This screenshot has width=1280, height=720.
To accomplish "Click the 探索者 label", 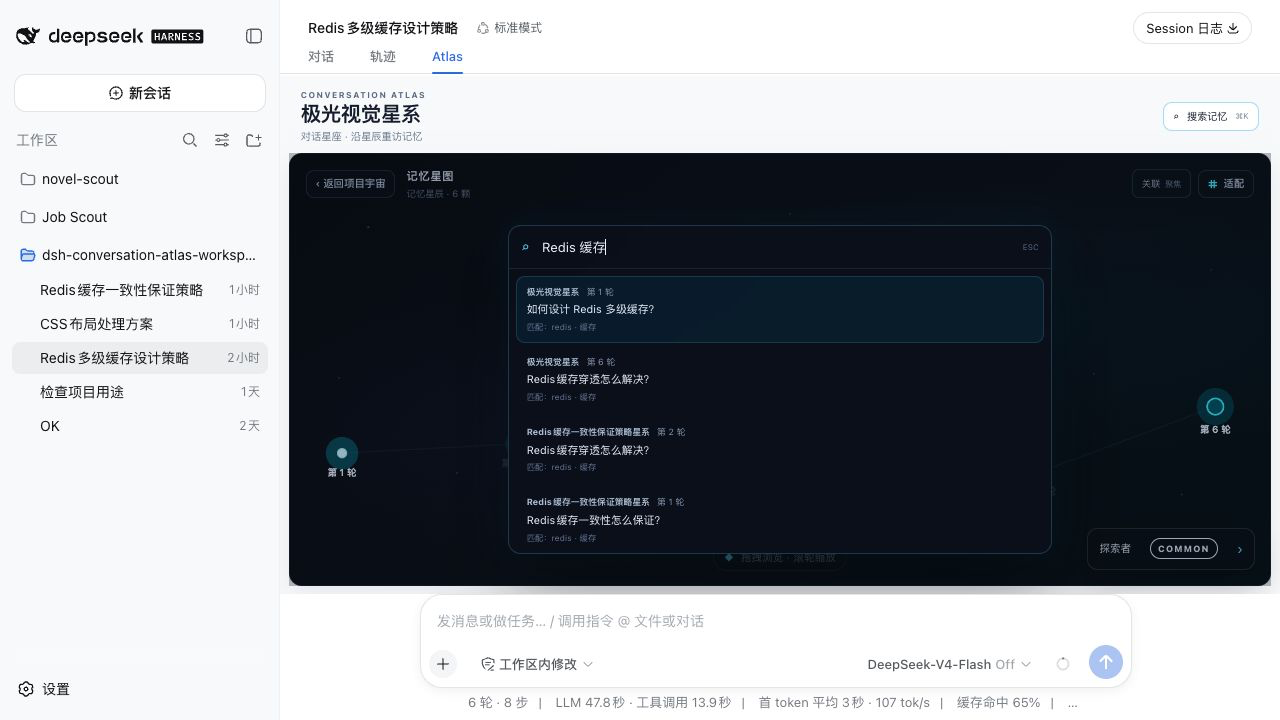I will [1115, 549].
